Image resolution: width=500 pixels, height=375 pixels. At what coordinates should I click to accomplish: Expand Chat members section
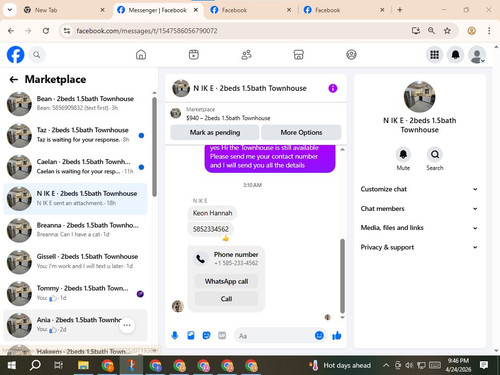tap(419, 208)
